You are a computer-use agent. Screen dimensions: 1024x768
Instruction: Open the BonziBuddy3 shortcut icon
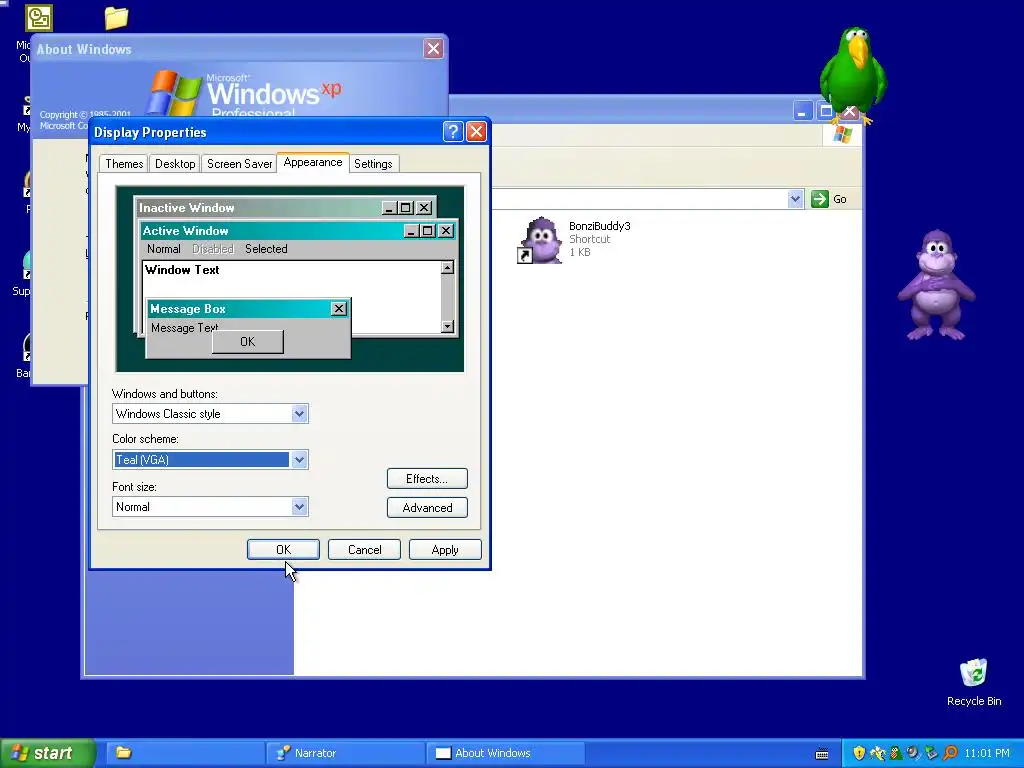pyautogui.click(x=539, y=240)
